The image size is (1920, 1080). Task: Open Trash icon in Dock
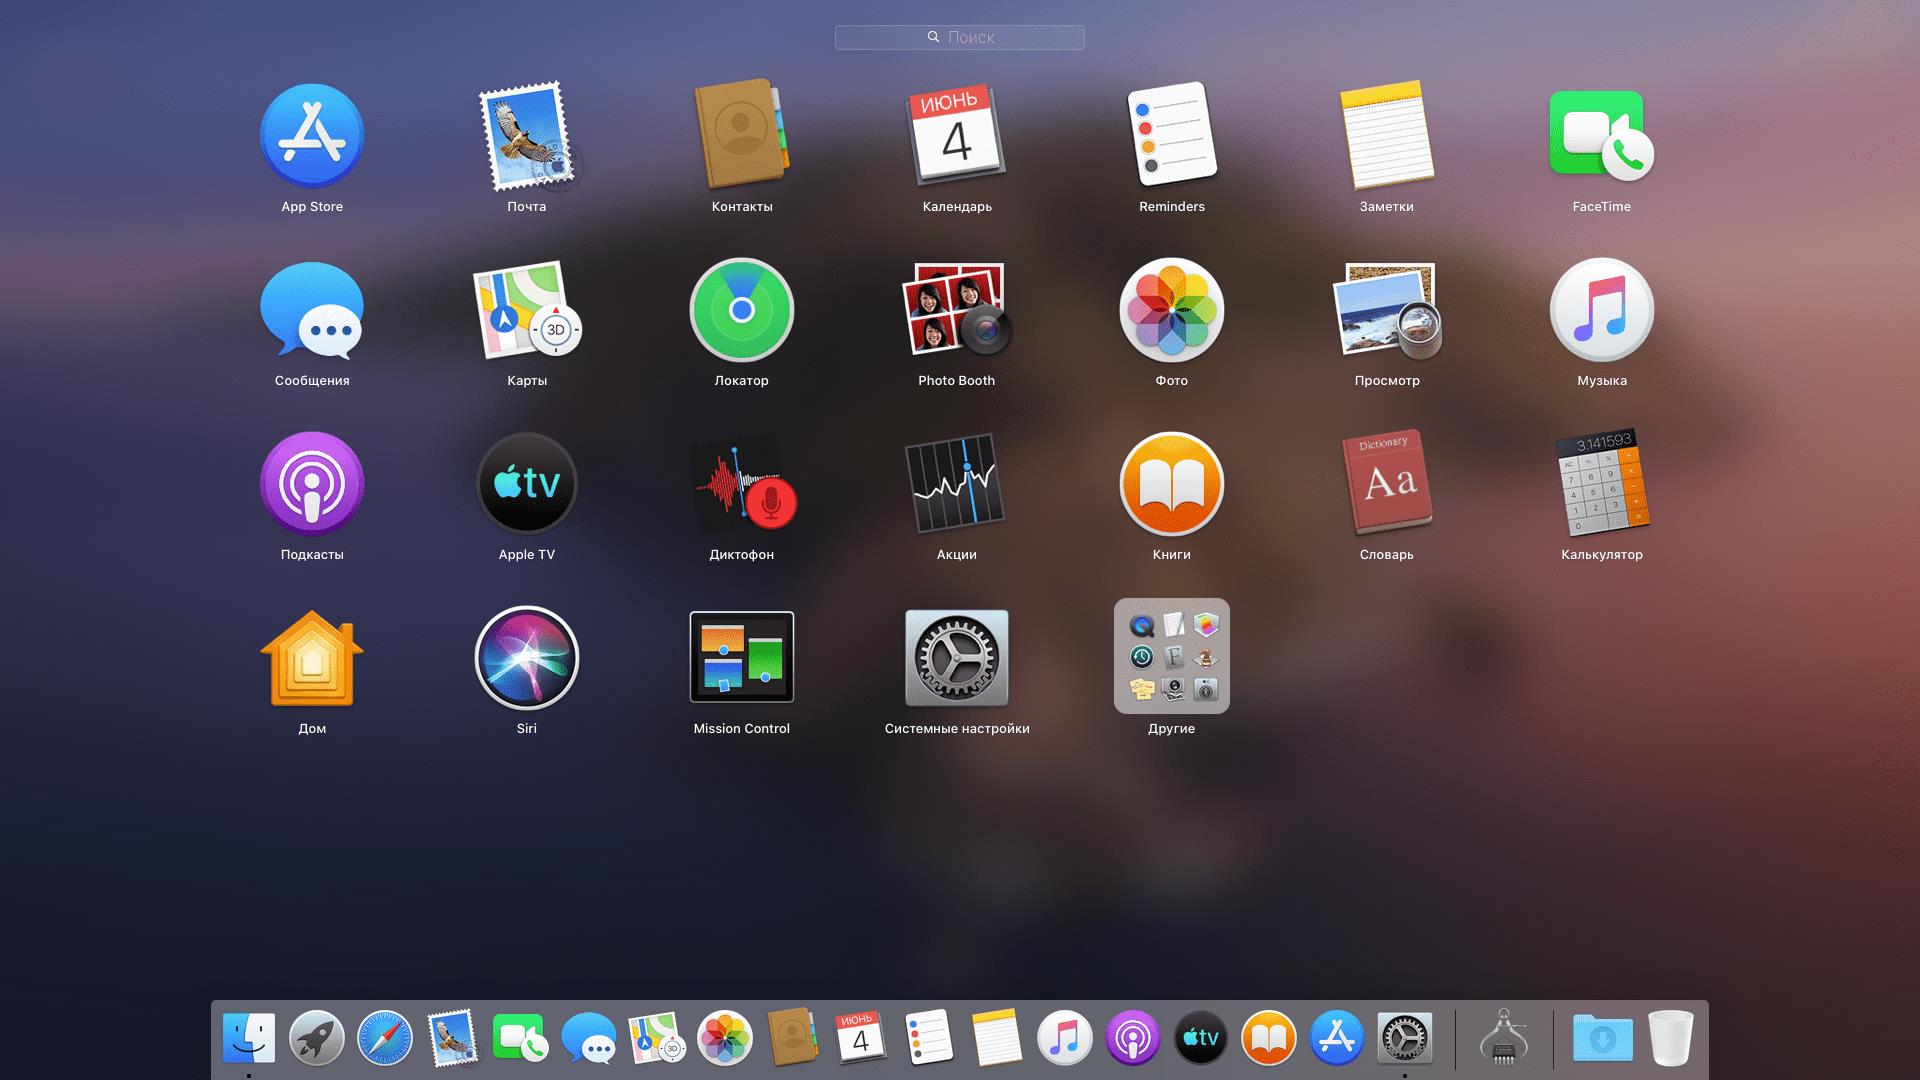click(1665, 1039)
